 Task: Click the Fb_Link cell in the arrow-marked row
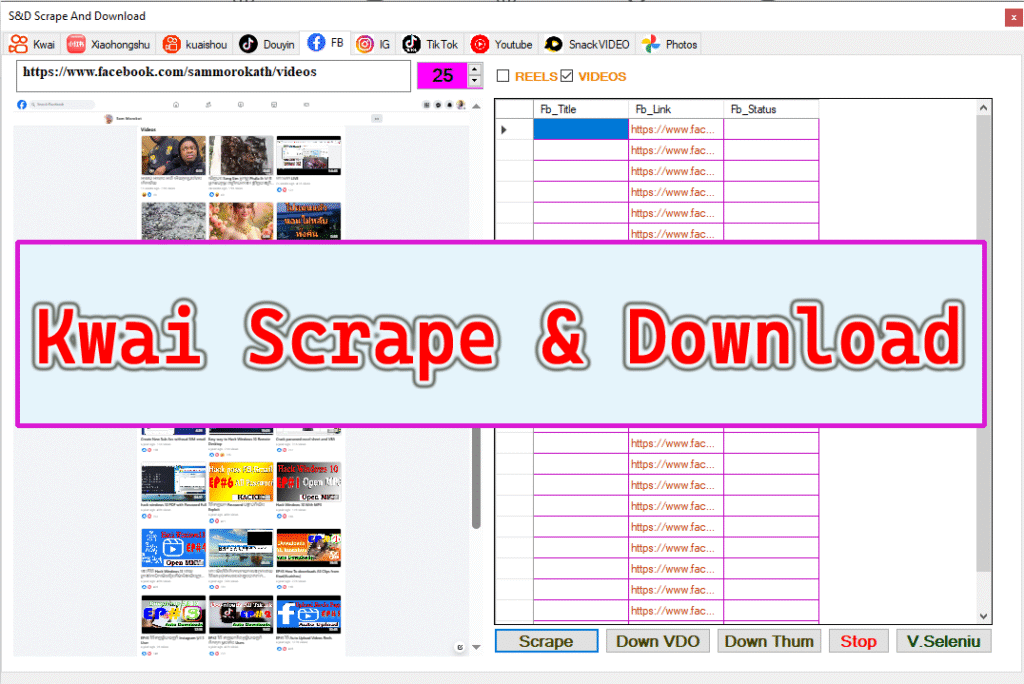click(x=676, y=129)
